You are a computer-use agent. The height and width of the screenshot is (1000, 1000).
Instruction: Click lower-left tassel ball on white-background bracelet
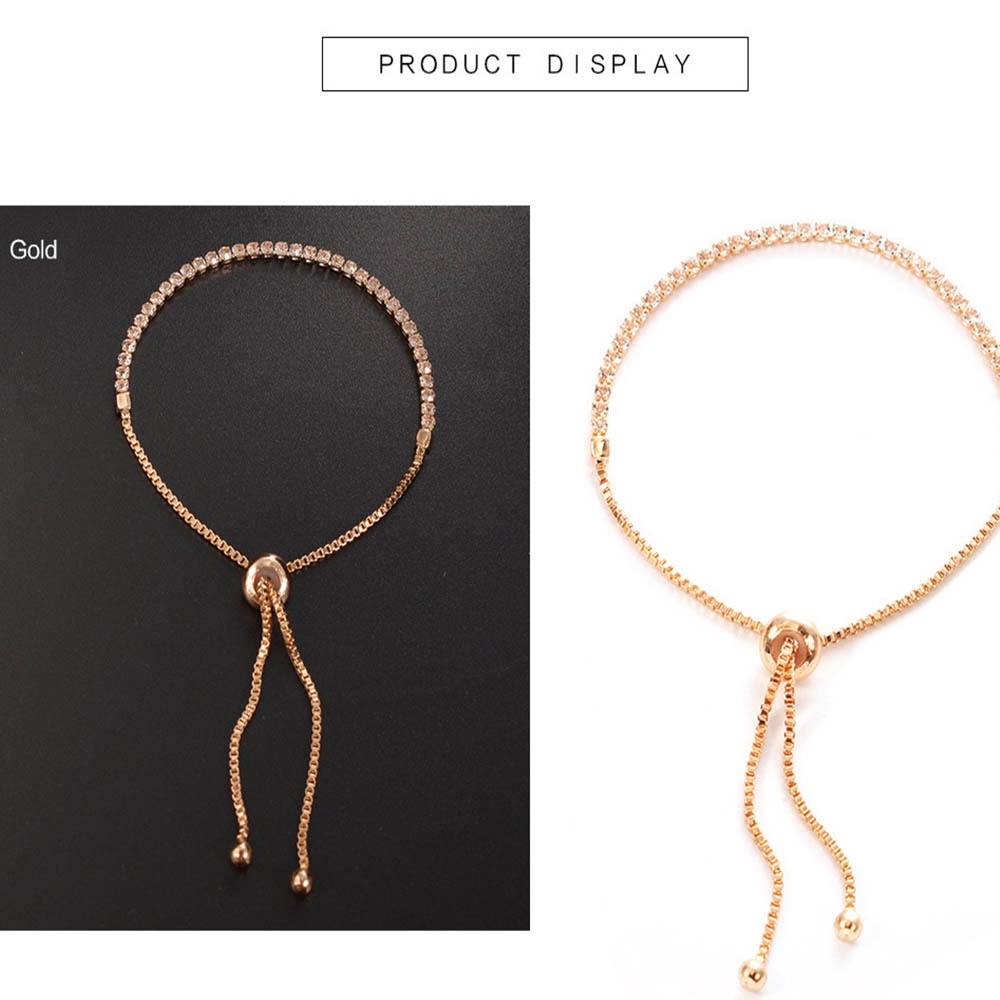tap(753, 975)
